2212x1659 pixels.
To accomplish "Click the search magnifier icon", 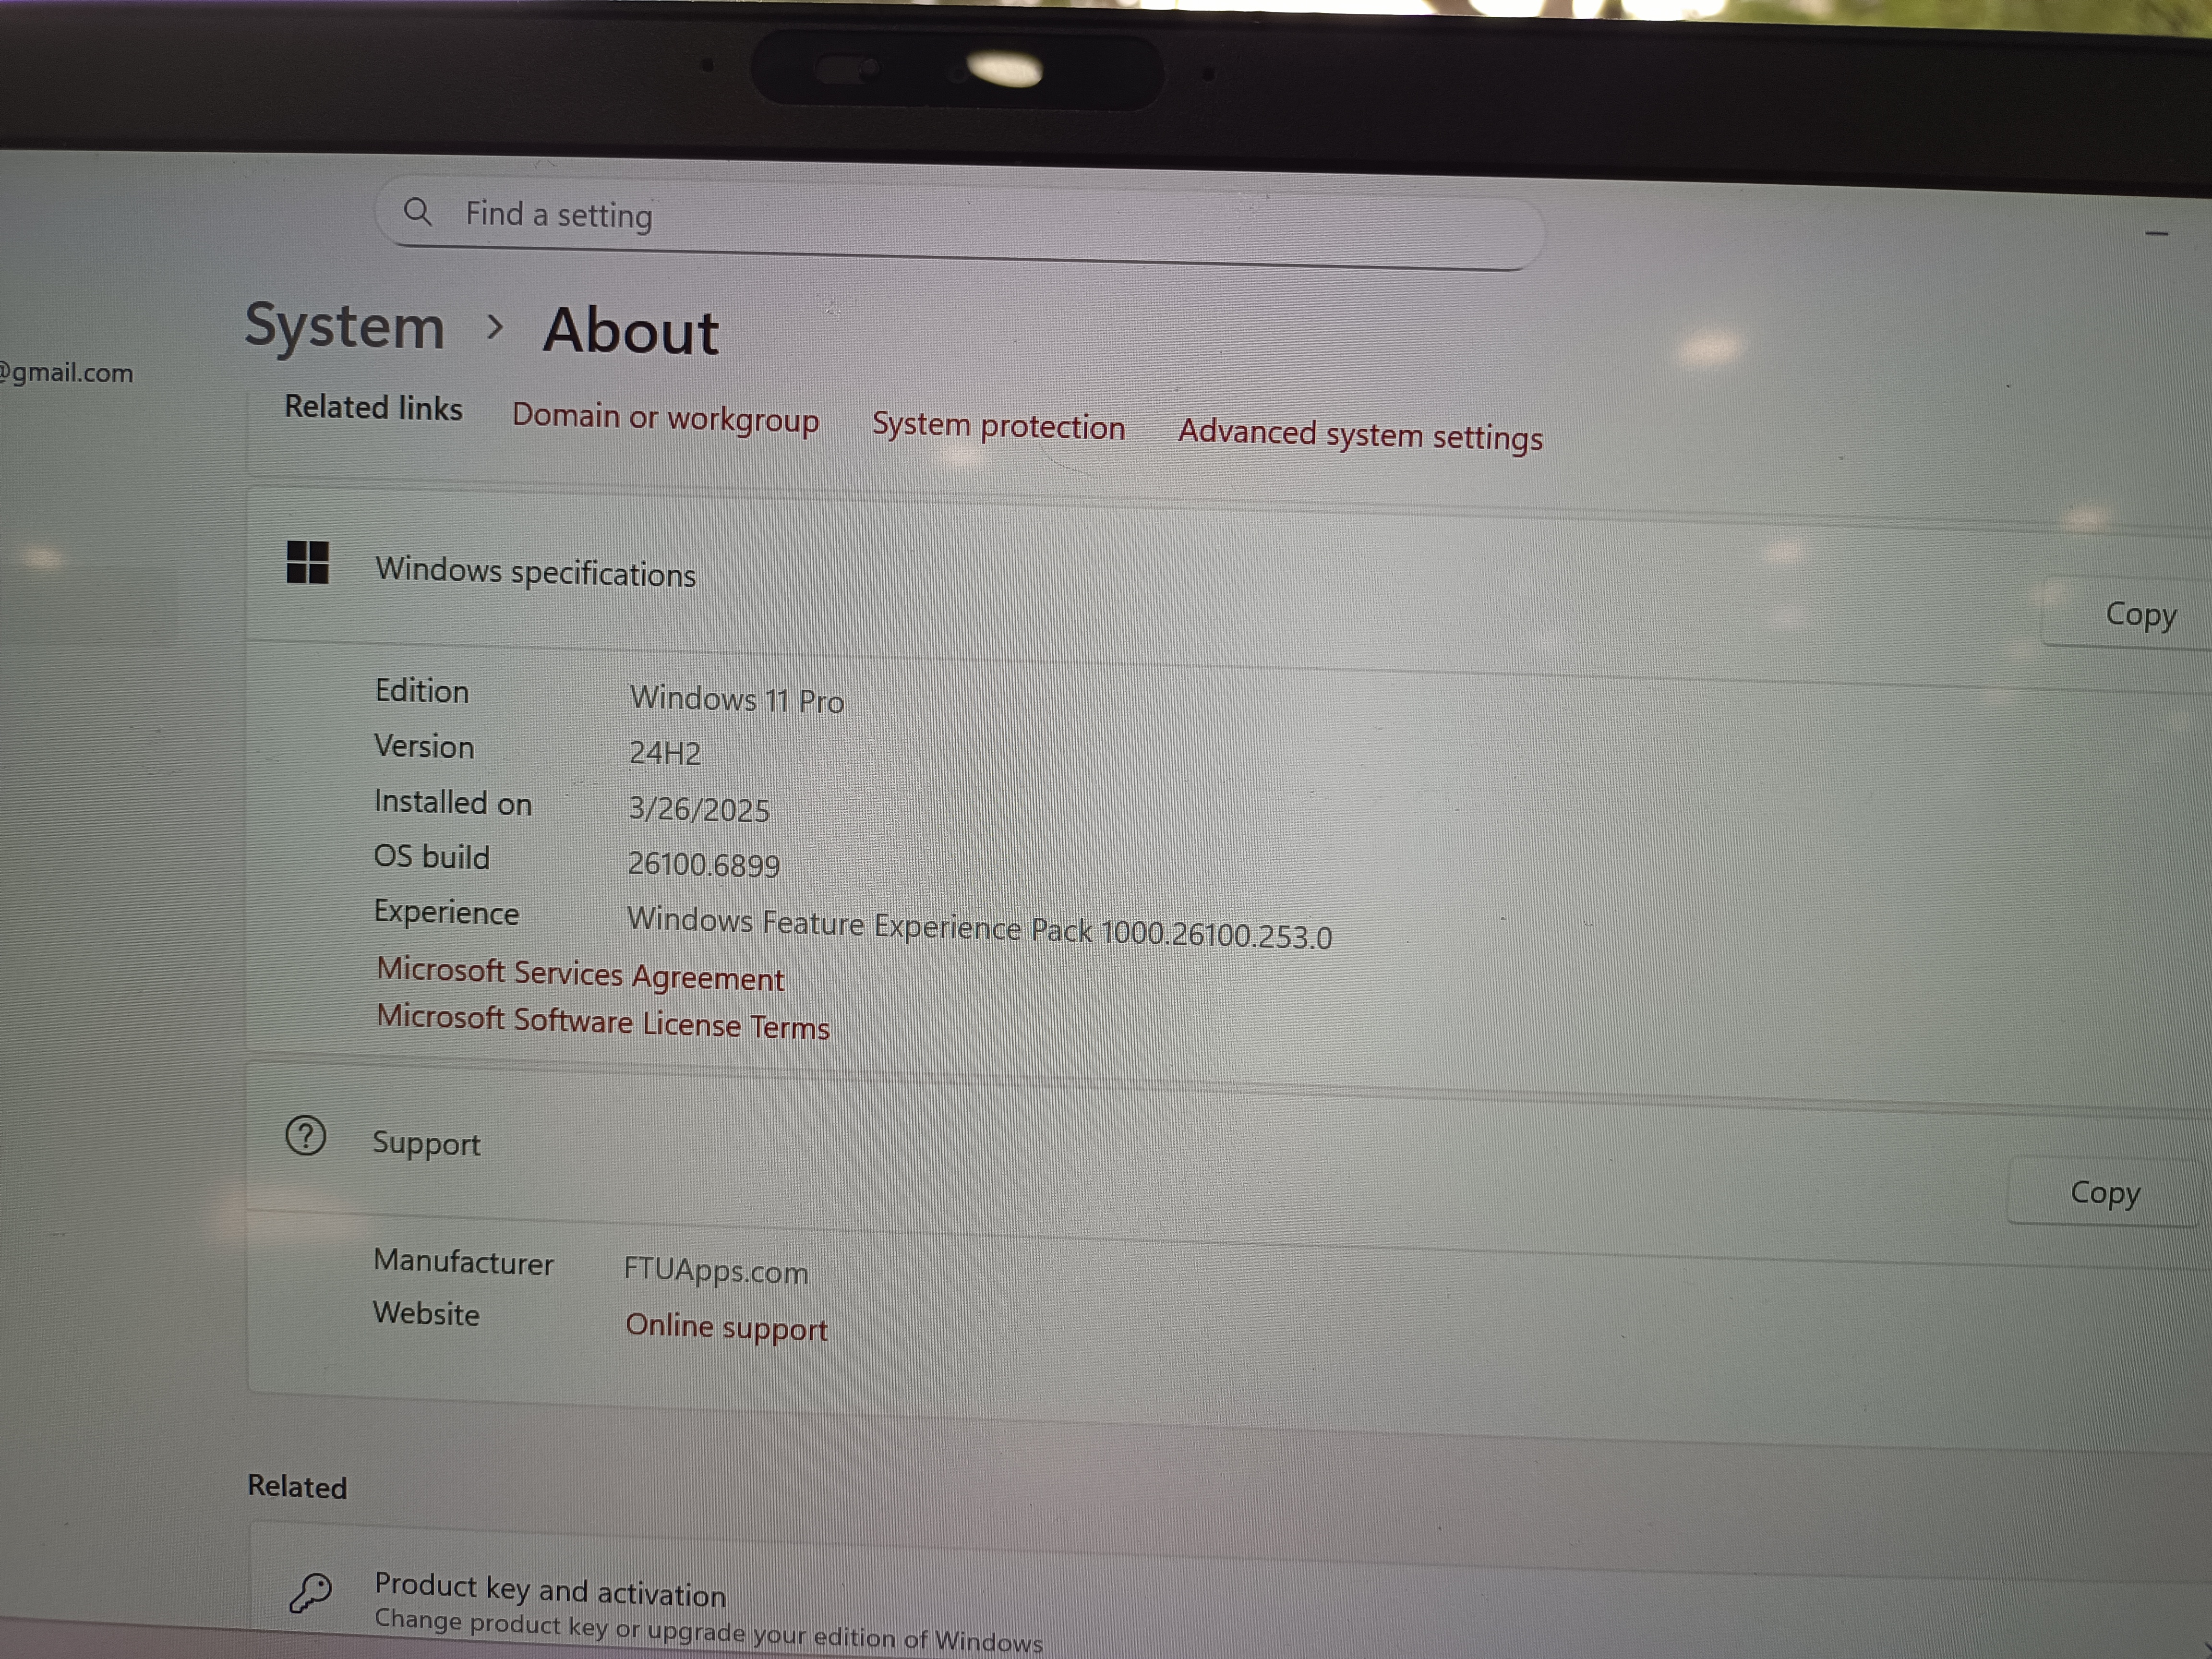I will (417, 212).
